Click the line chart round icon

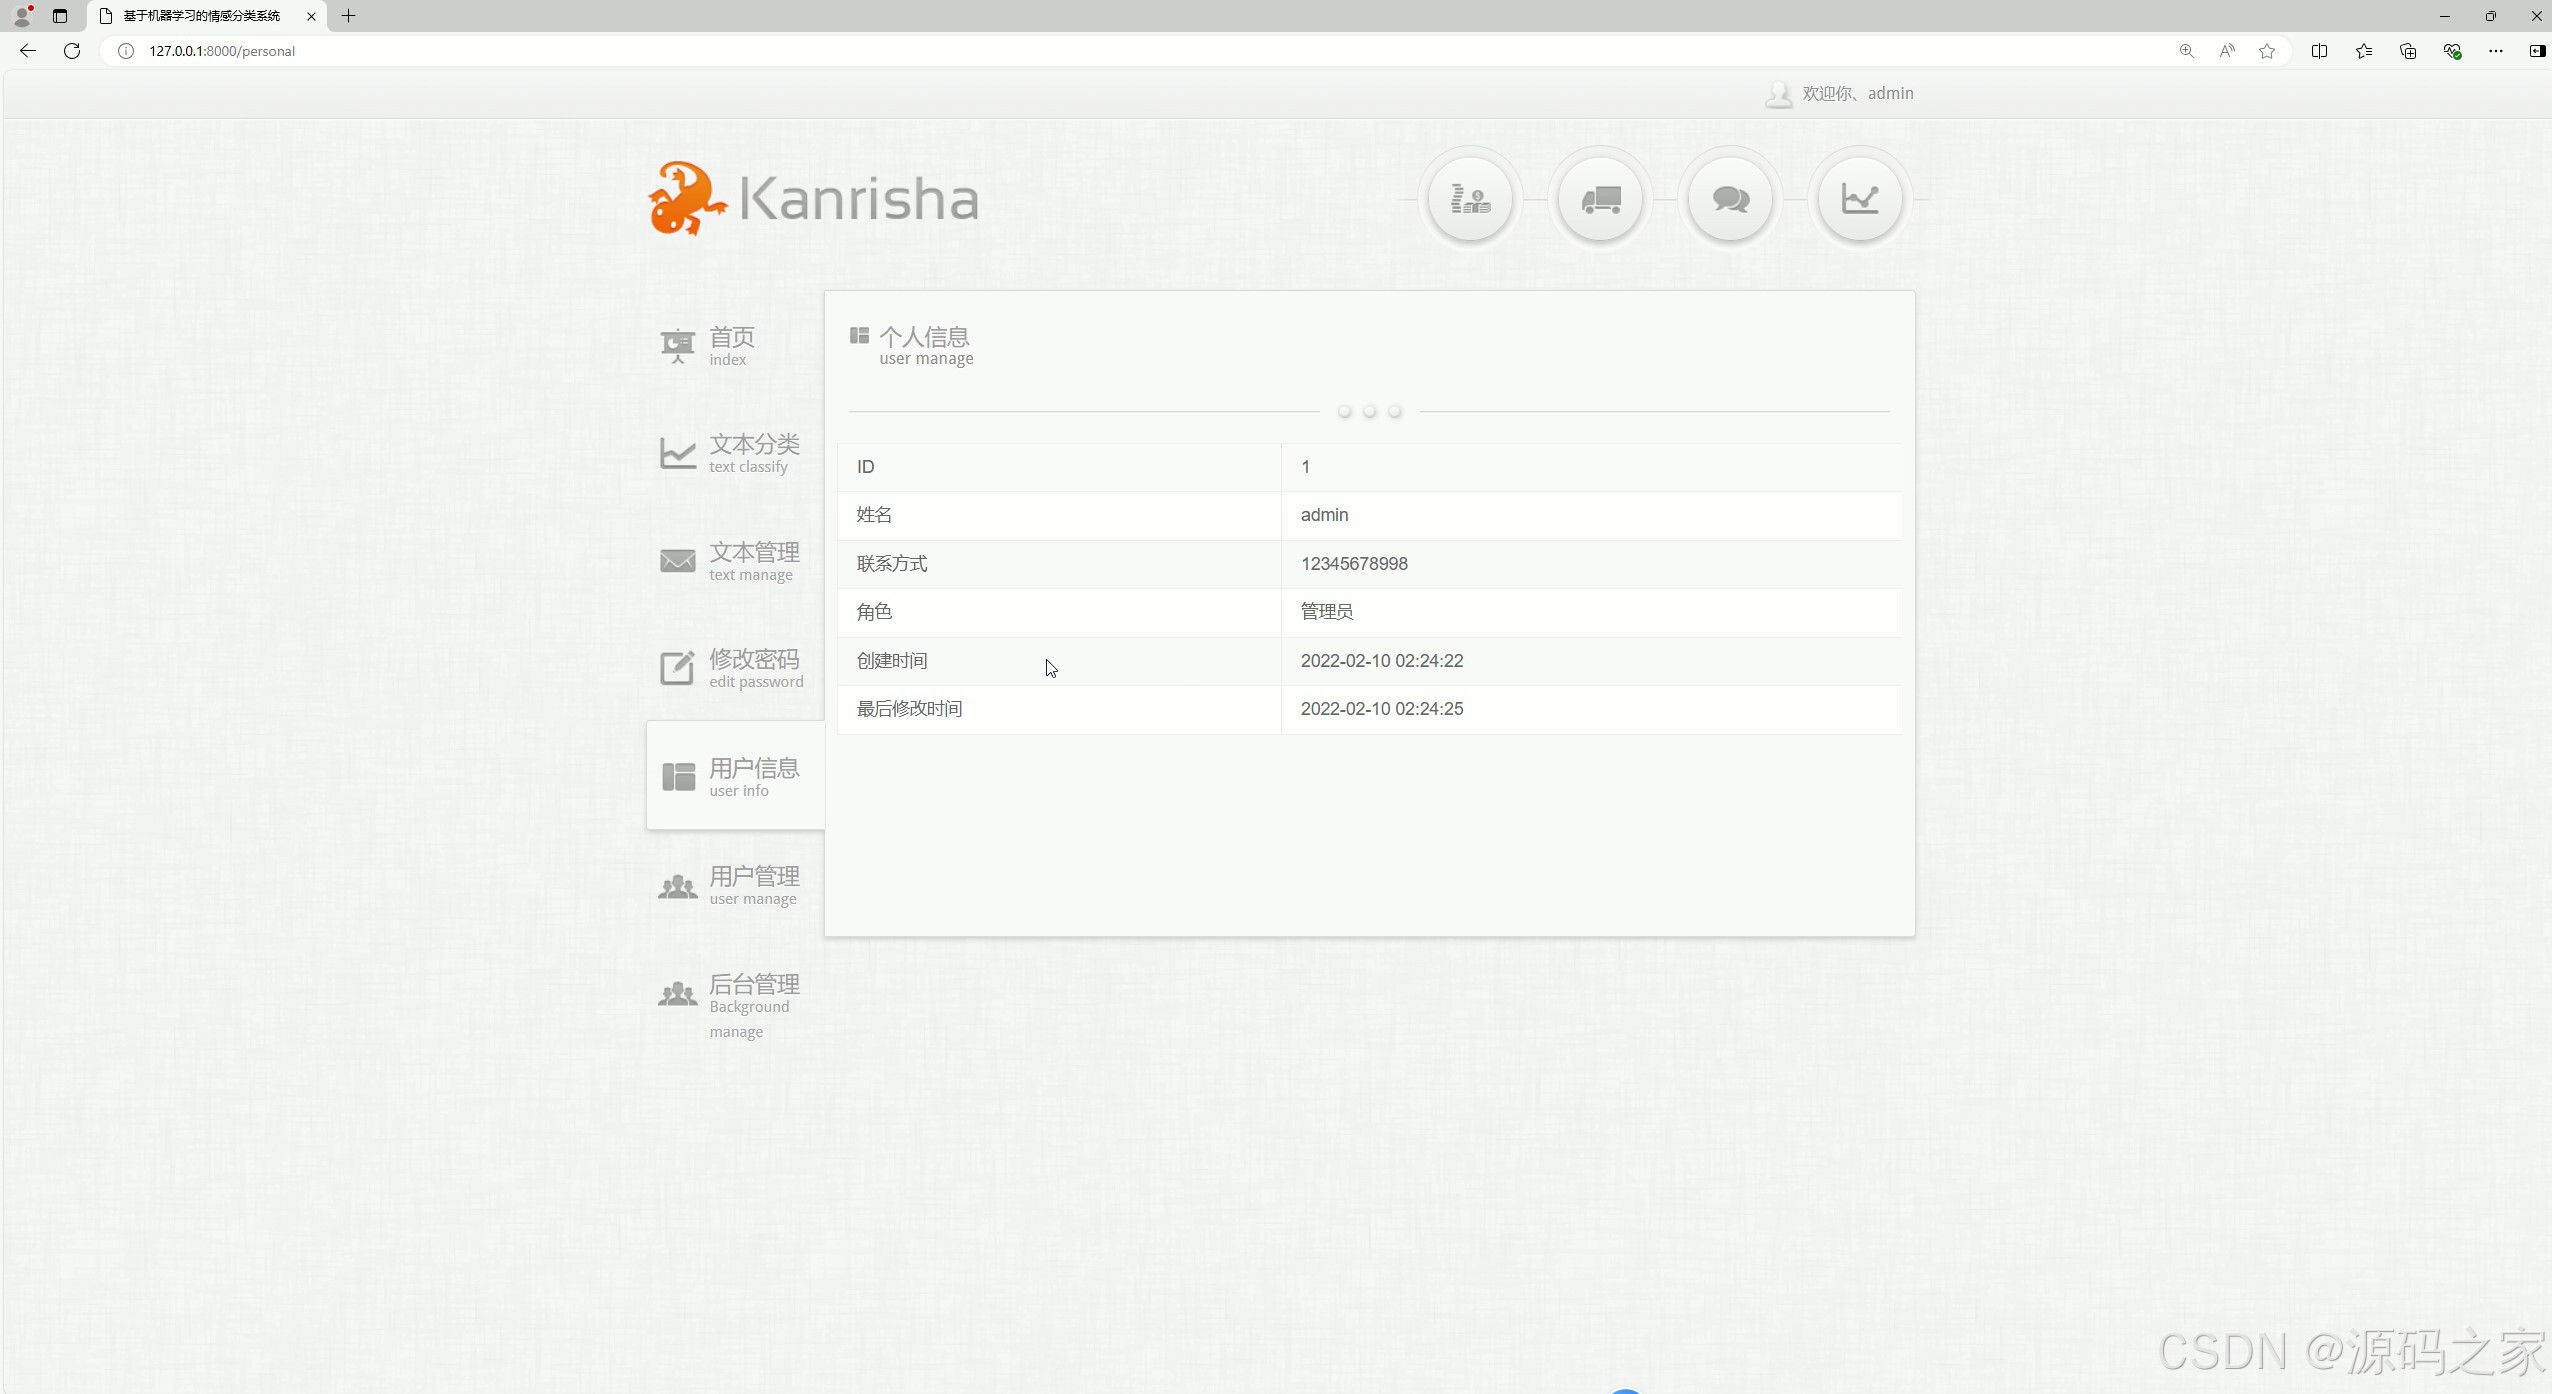tap(1860, 199)
